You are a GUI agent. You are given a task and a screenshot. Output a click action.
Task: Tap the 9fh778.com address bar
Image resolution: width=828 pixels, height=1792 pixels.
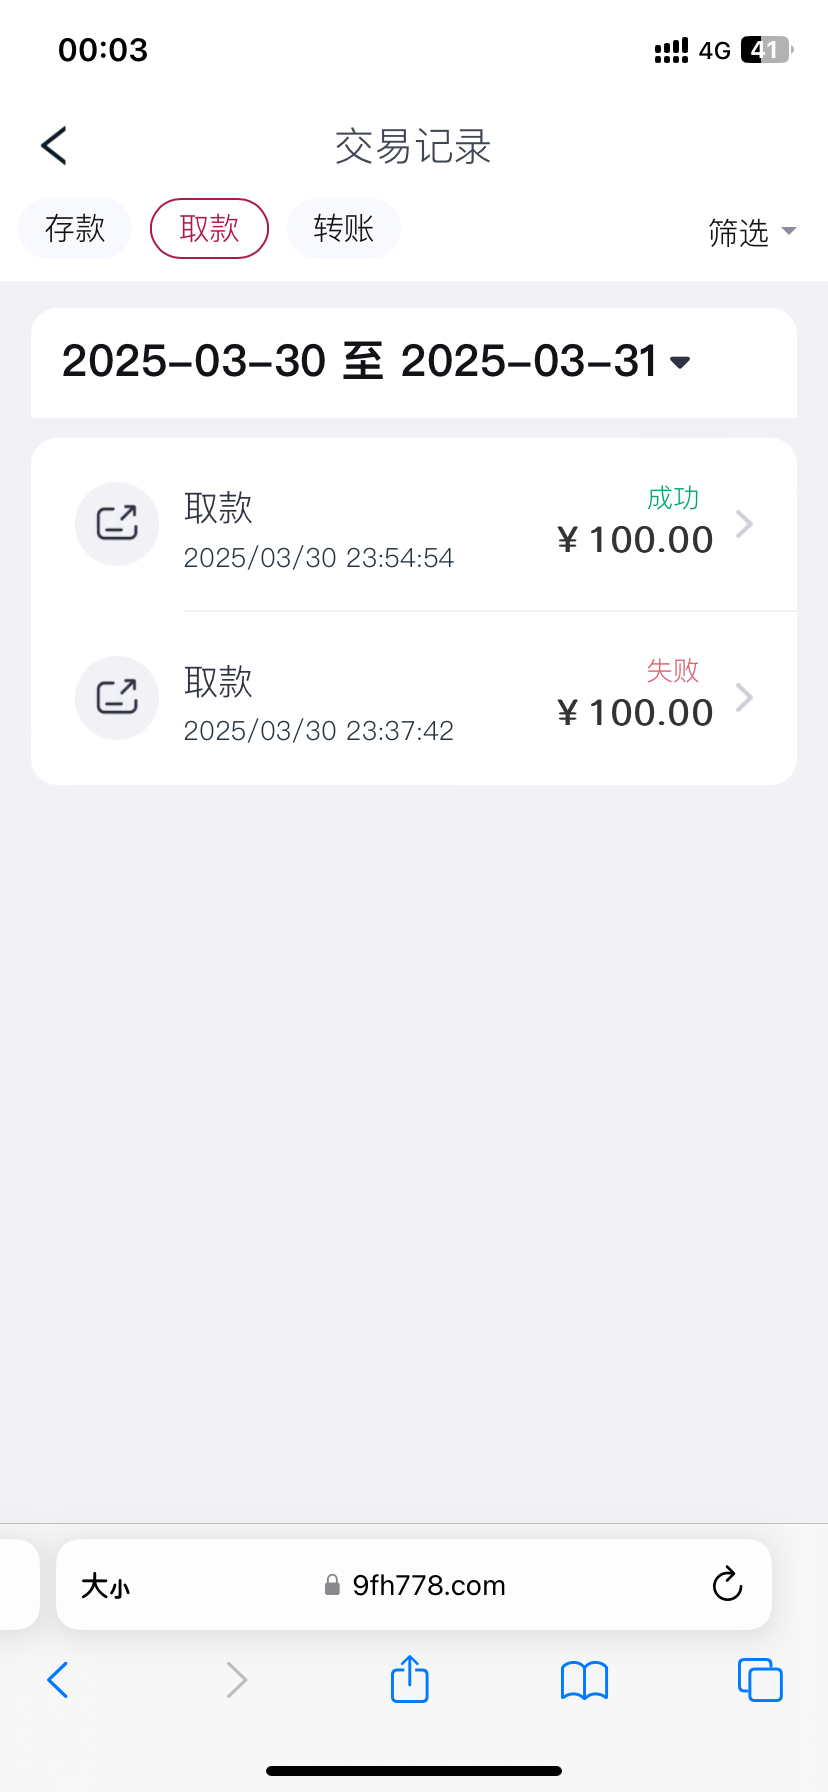coord(428,1586)
